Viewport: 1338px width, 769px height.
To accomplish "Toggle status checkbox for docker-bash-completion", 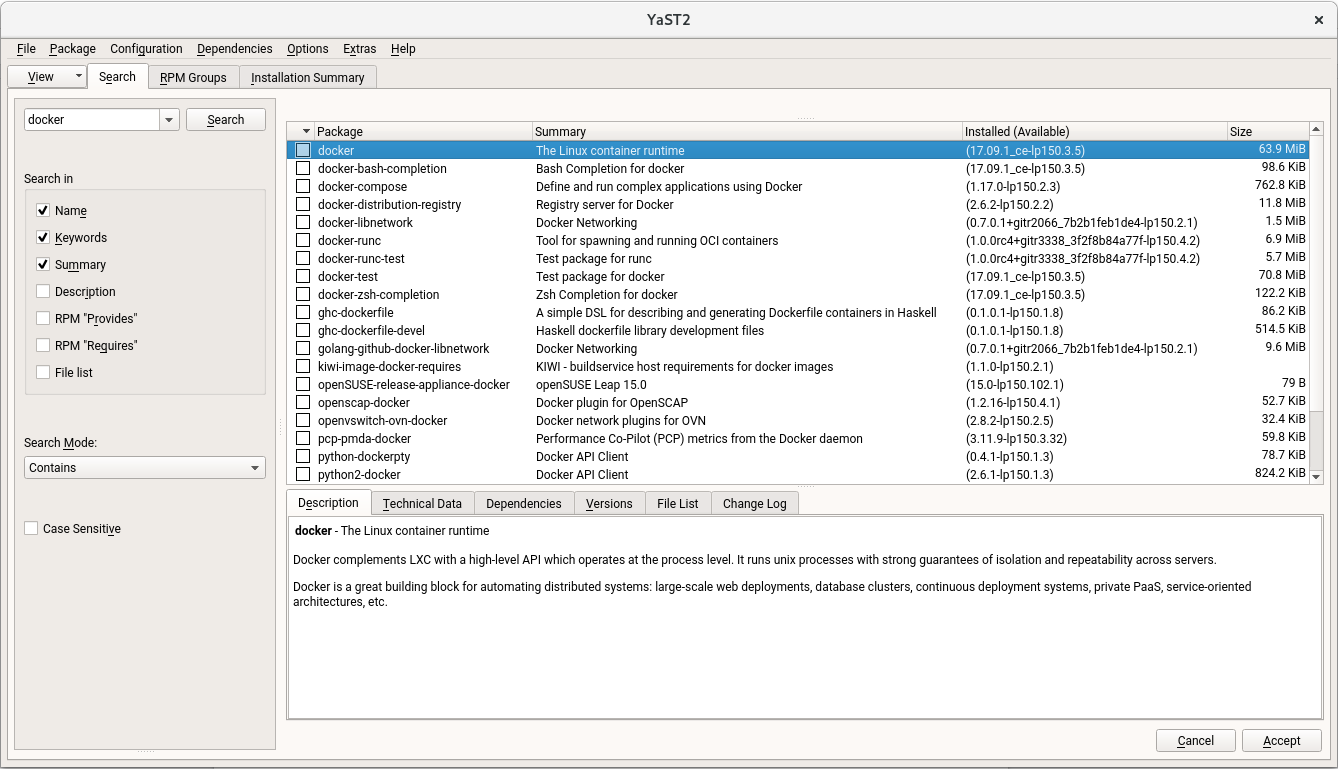I will (x=303, y=168).
